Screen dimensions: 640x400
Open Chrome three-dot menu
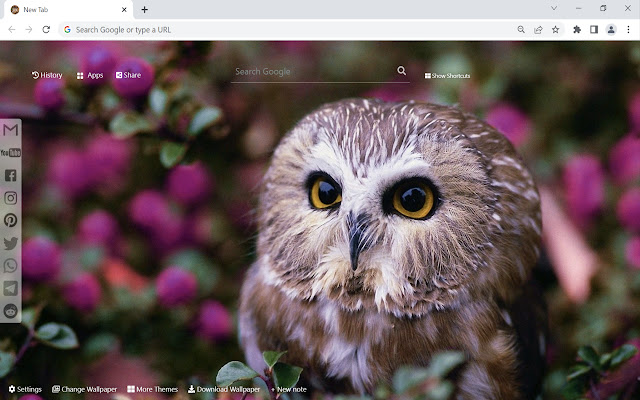click(x=628, y=29)
